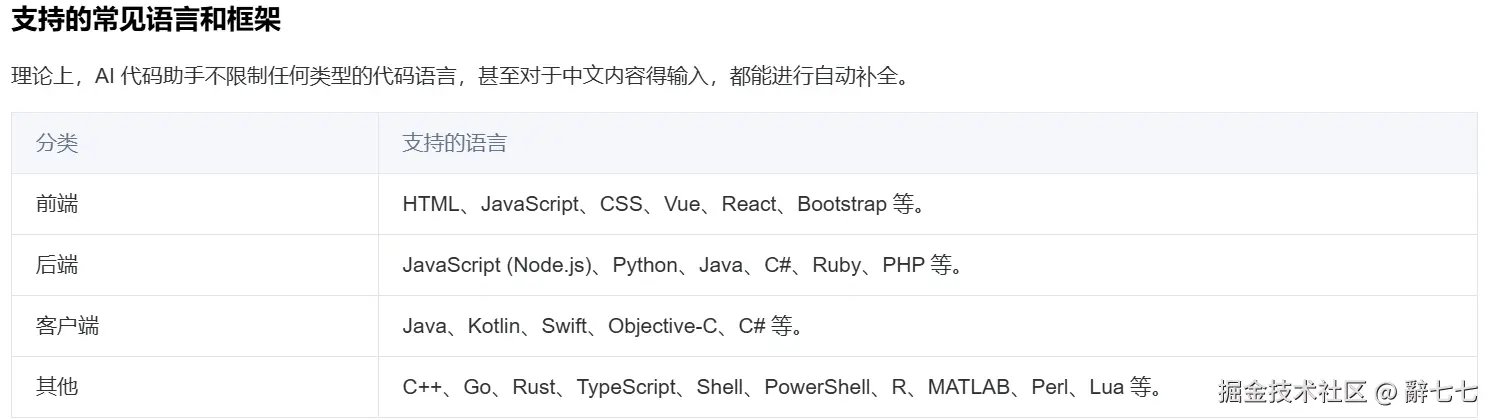The height and width of the screenshot is (420, 1493).
Task: Click MATLAB in the 其他 row
Action: coord(968,387)
